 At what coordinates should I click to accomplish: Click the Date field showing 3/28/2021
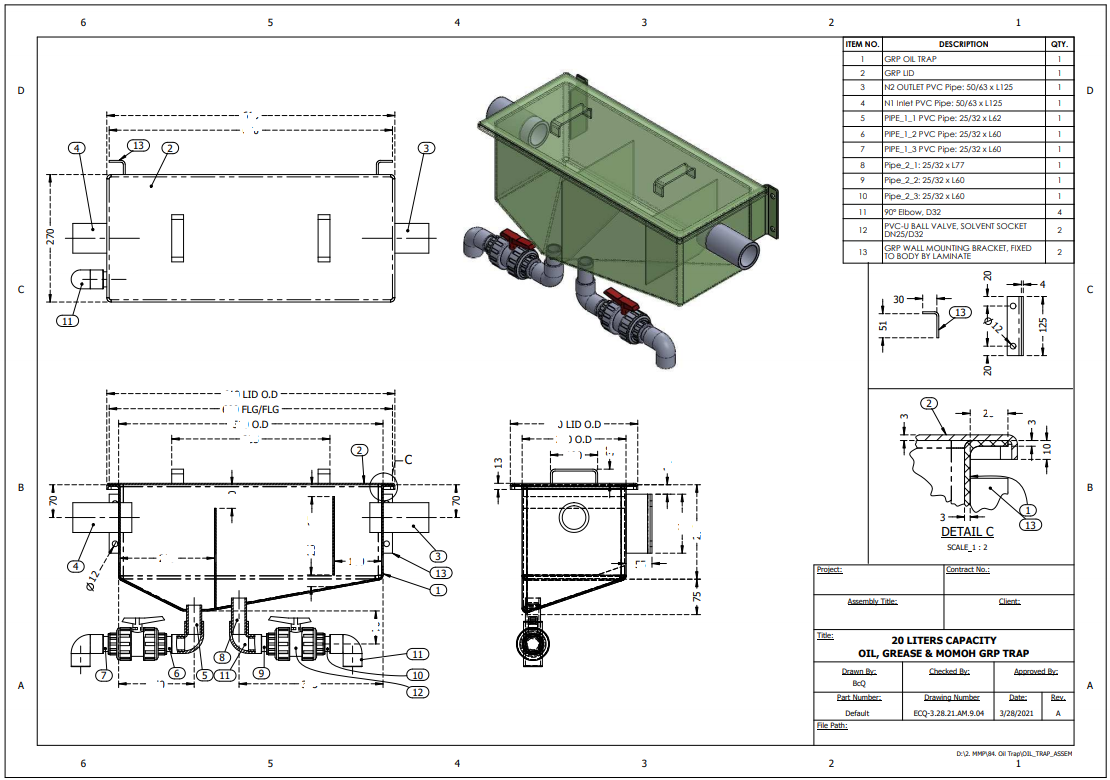coord(1017,713)
